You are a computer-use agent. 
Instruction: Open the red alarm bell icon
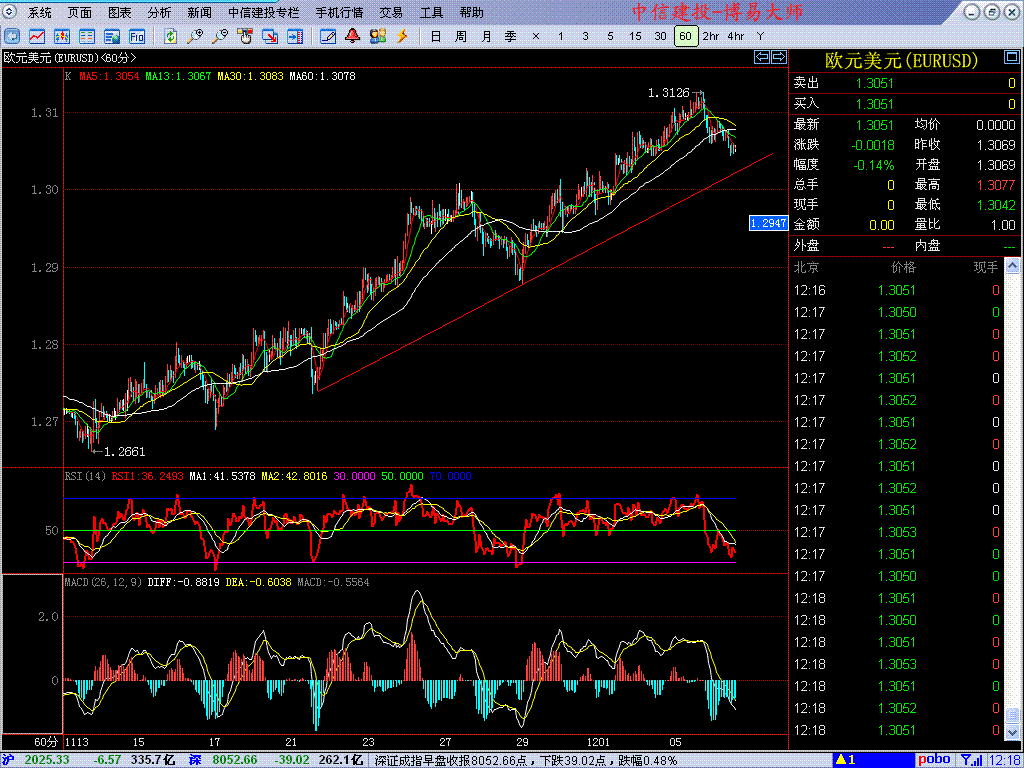353,36
